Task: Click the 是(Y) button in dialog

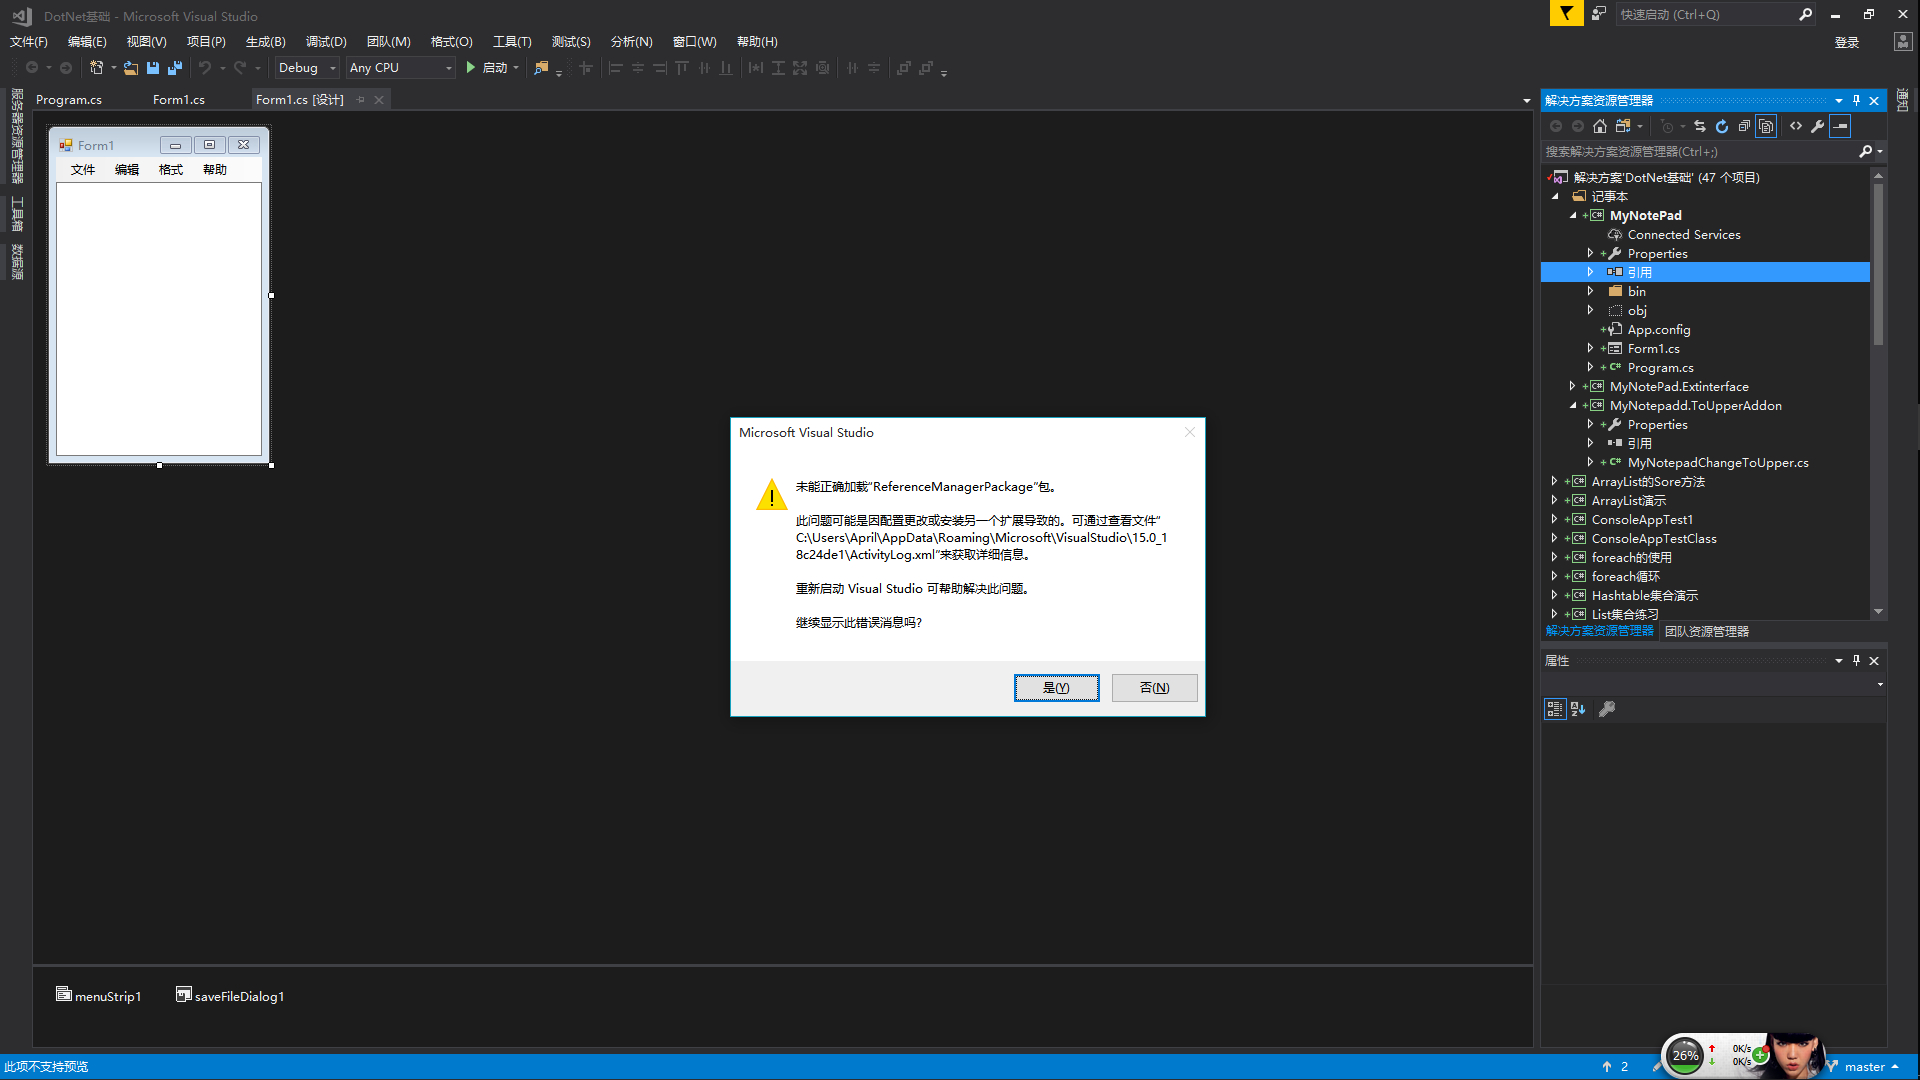Action: pyautogui.click(x=1056, y=688)
